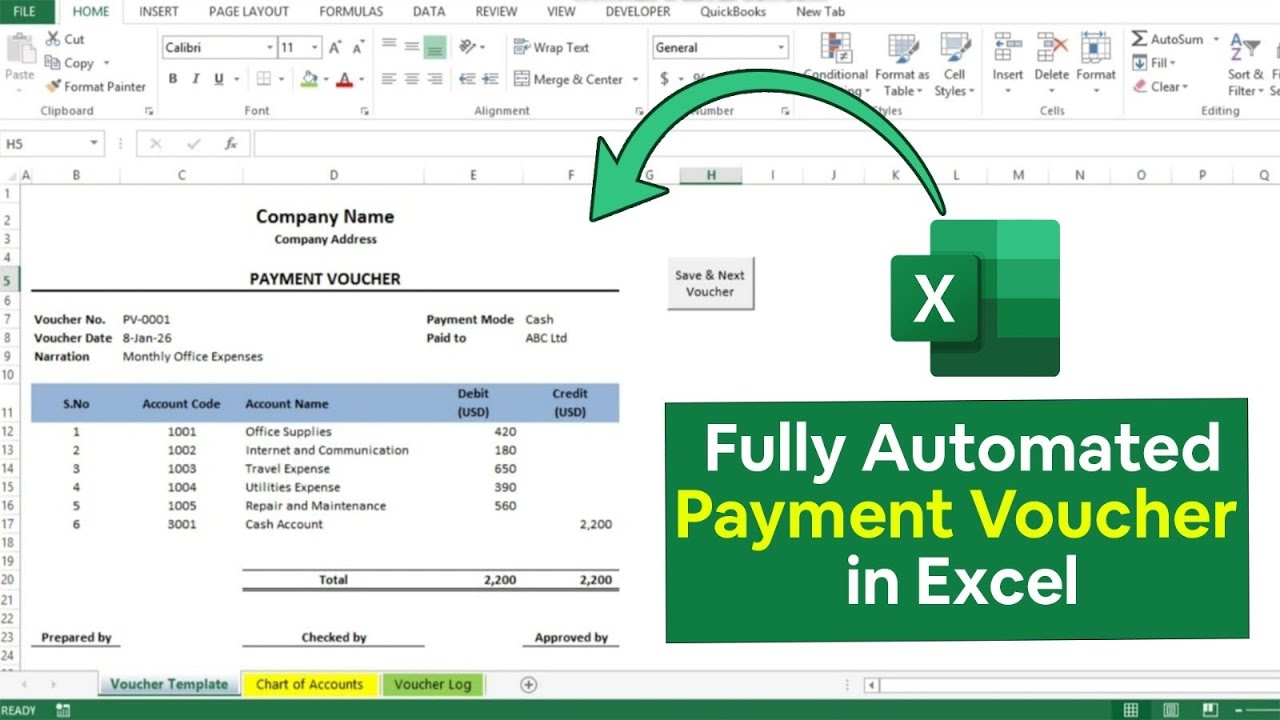1280x720 pixels.
Task: Click the Insert cells icon
Action: (x=1007, y=48)
